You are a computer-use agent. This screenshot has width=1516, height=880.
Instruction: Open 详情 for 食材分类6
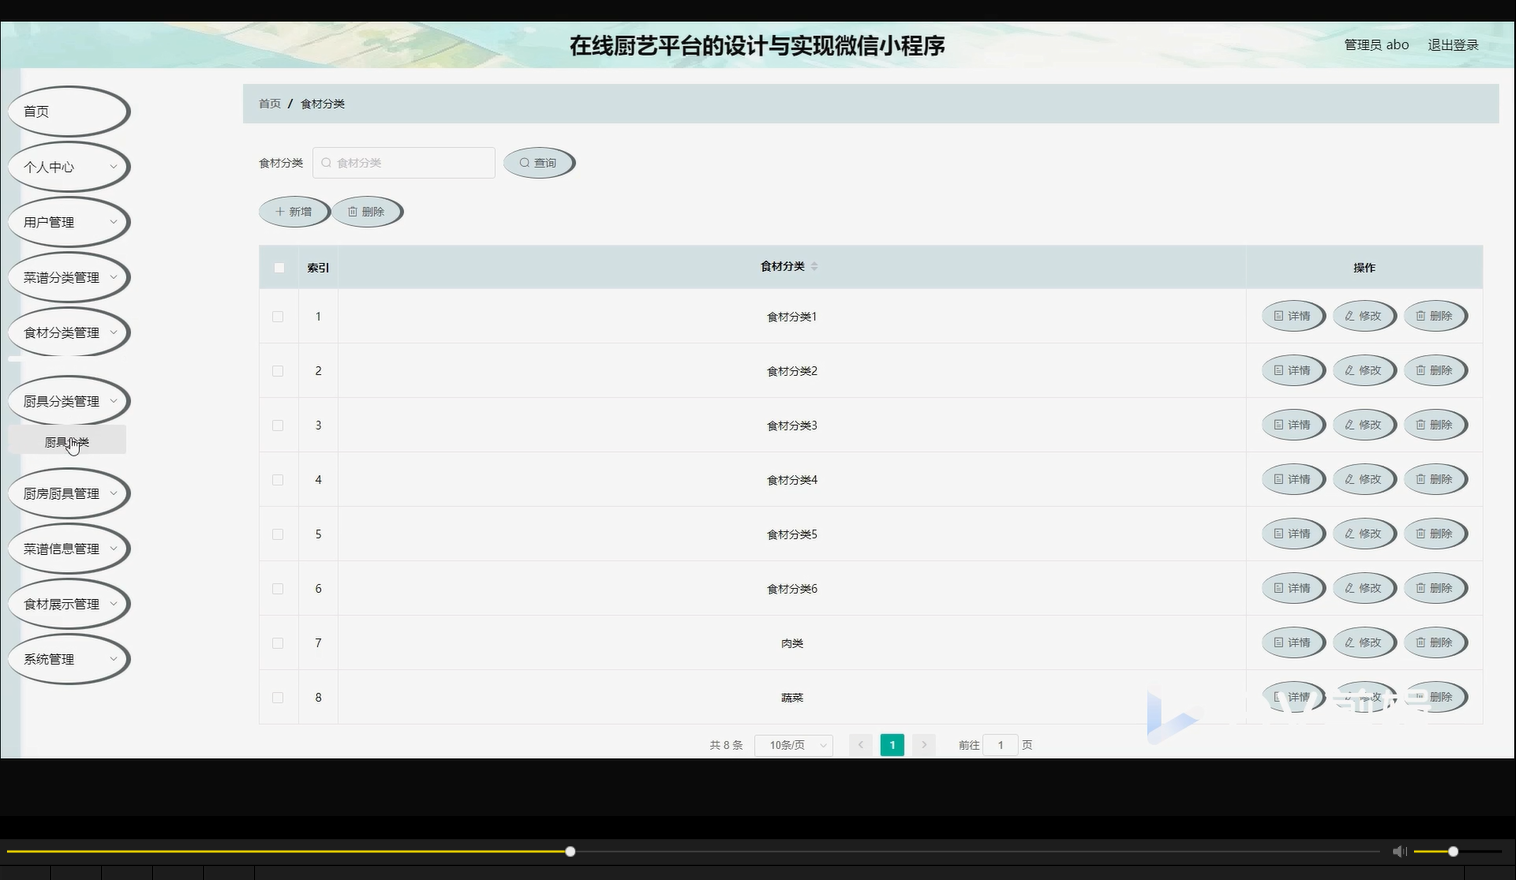point(1293,588)
